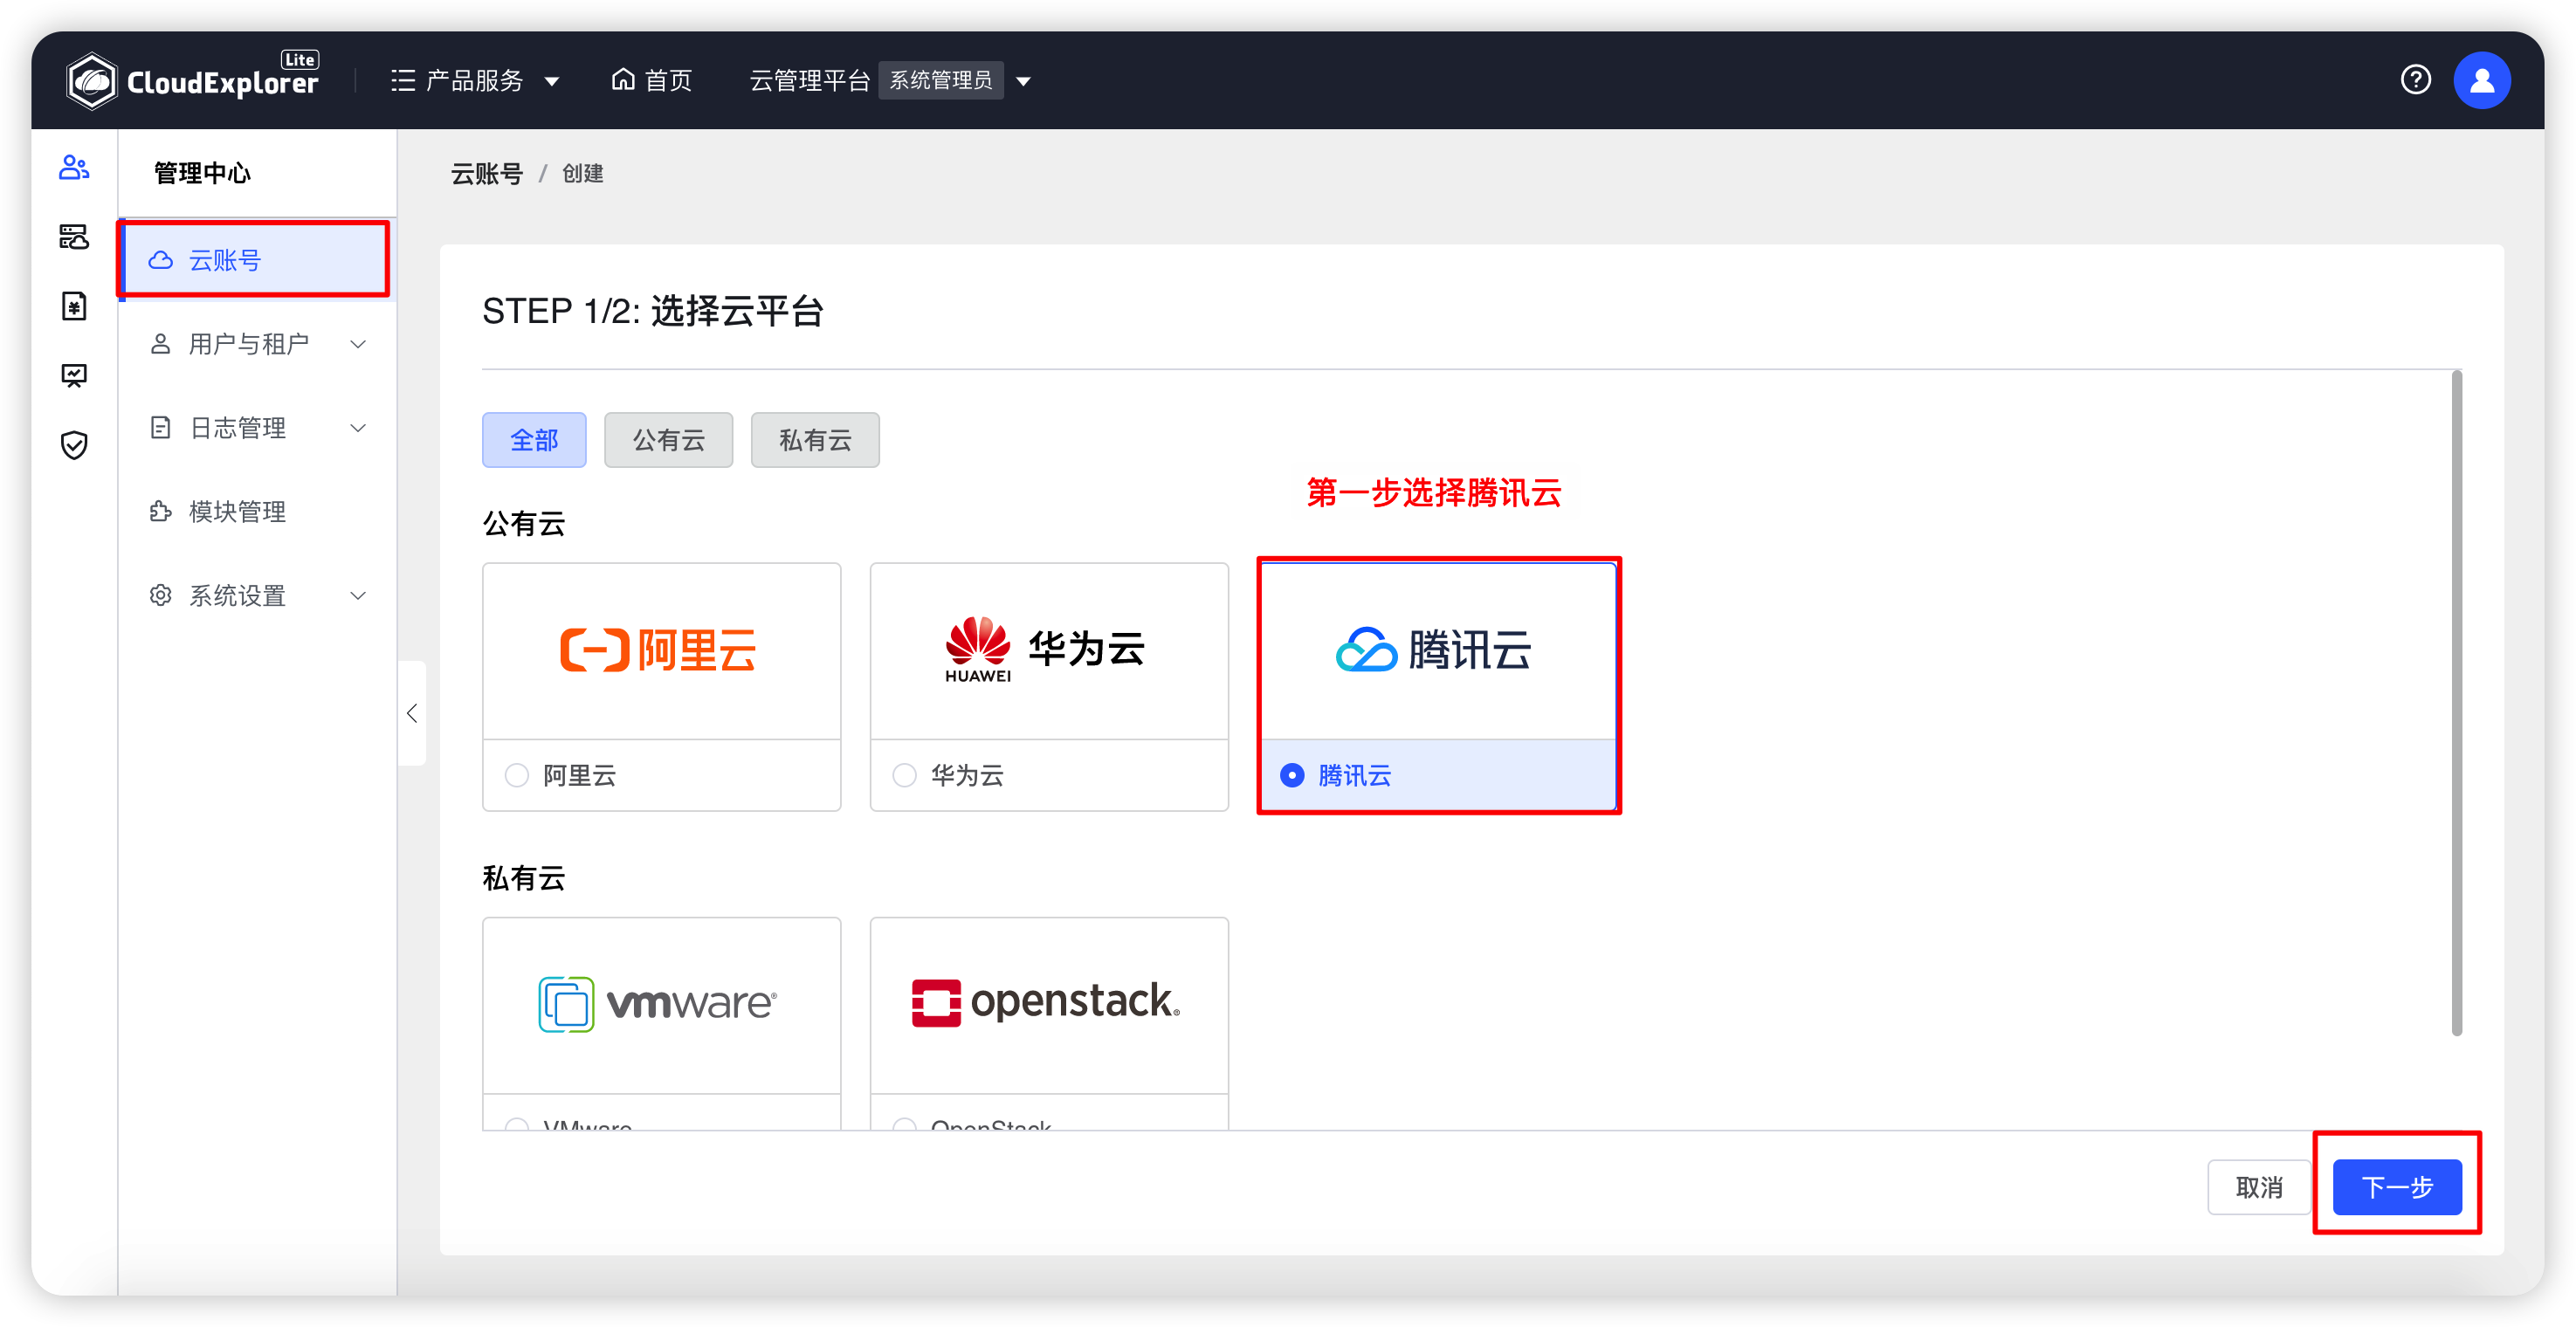Click the 管理中心 sidebar heading
Screen dimensions: 2576x1327
tap(202, 173)
